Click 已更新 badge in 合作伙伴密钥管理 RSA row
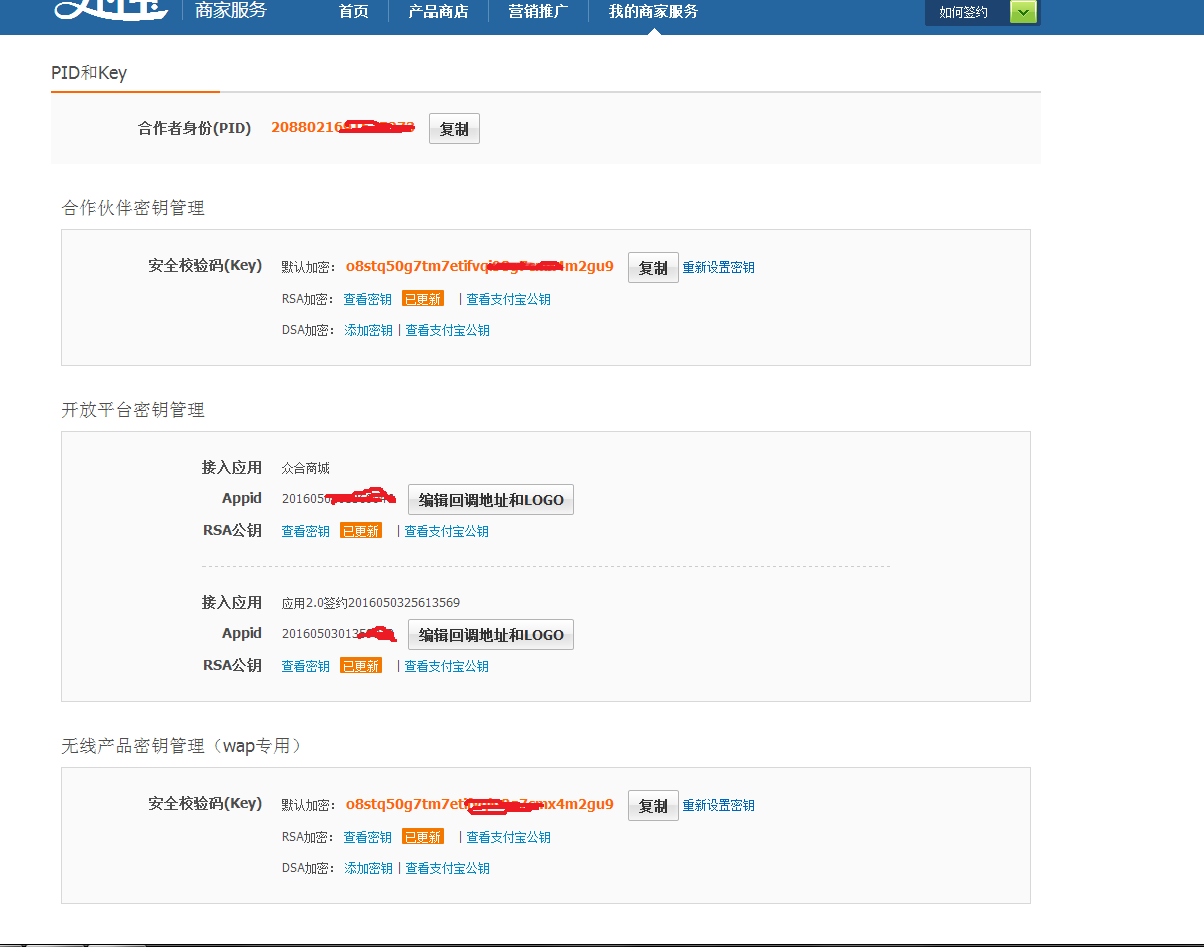1204x947 pixels. click(423, 299)
